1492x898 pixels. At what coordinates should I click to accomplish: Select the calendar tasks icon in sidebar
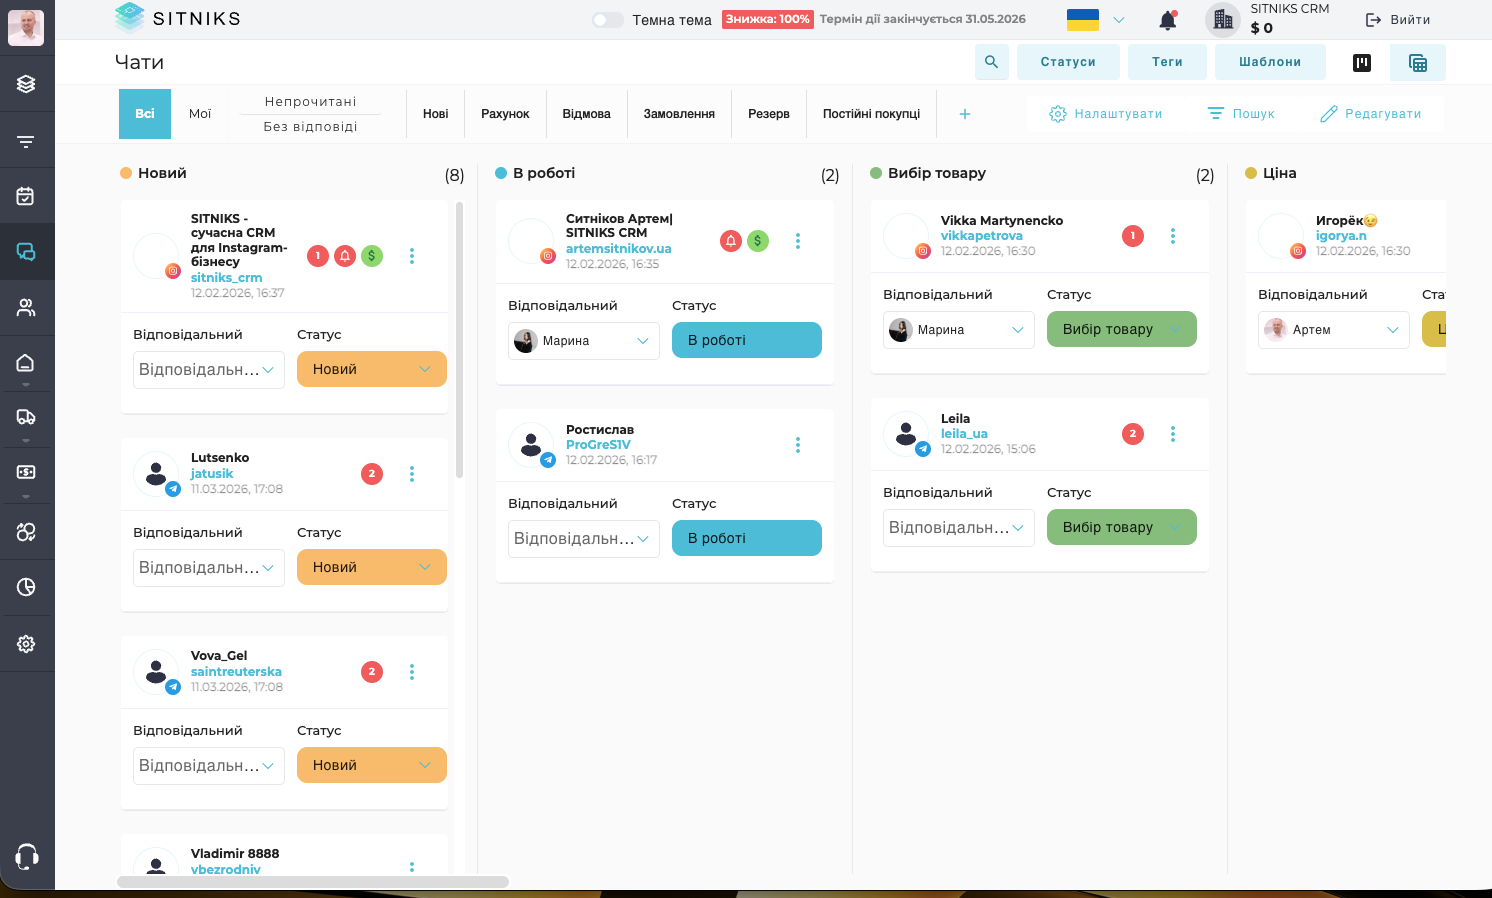click(26, 195)
